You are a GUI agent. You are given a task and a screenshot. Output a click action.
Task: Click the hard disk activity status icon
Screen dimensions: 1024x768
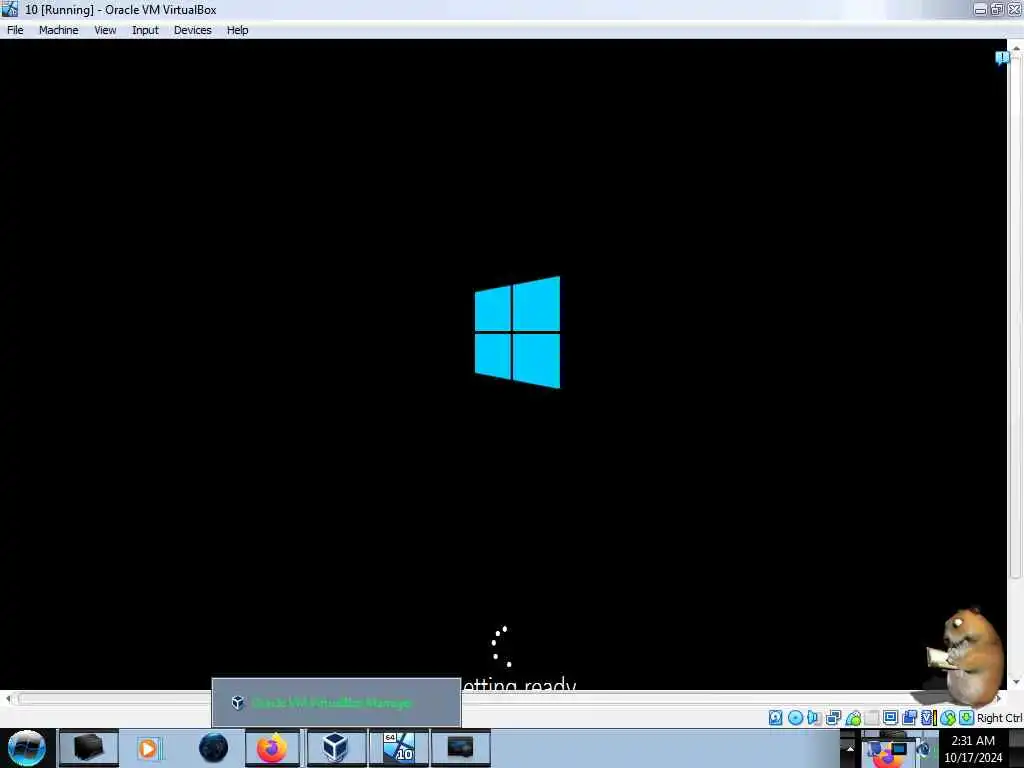[775, 718]
